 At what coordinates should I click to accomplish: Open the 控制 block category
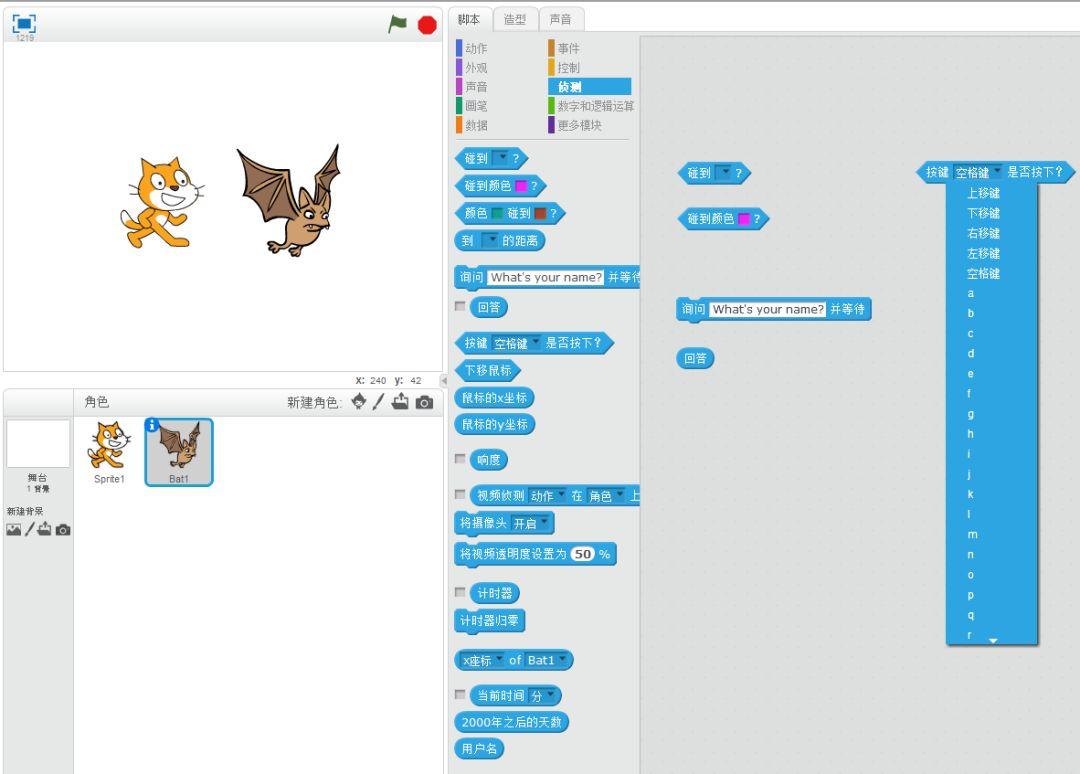tap(568, 67)
